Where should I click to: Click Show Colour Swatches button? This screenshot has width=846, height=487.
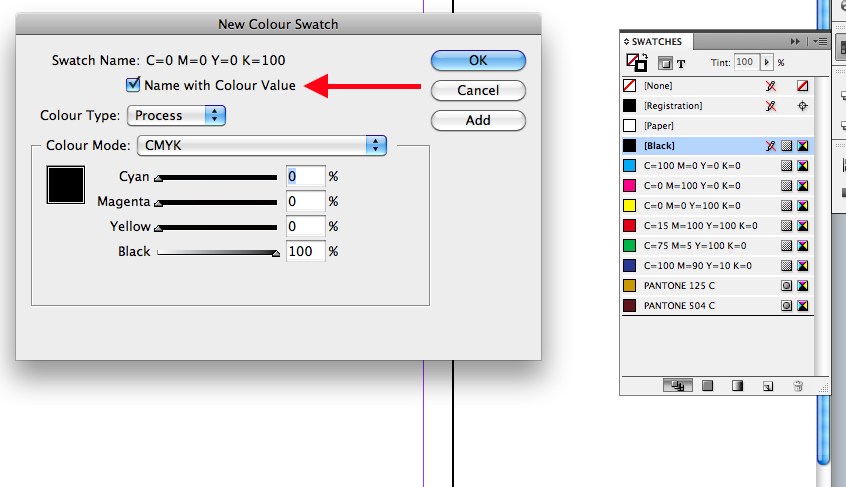(706, 385)
